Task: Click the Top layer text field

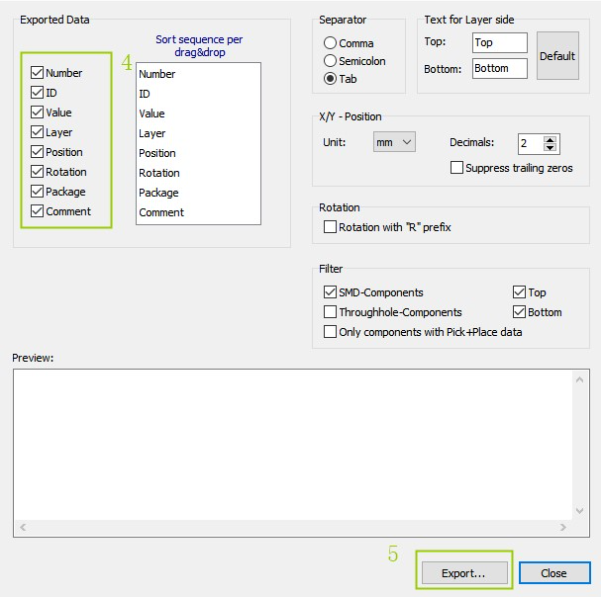Action: [x=498, y=43]
